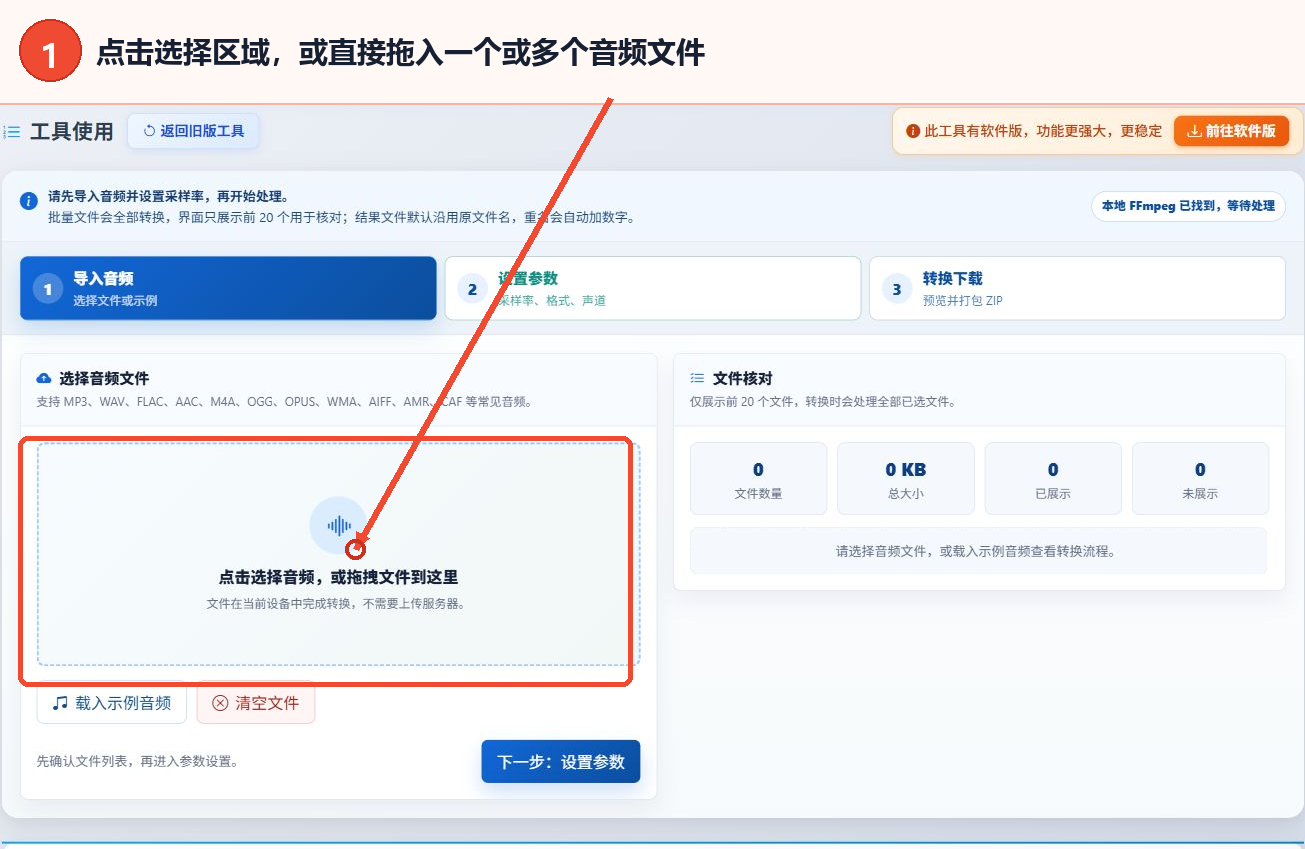1305x849 pixels.
Task: Clear files with 清空文件 button
Action: click(256, 703)
